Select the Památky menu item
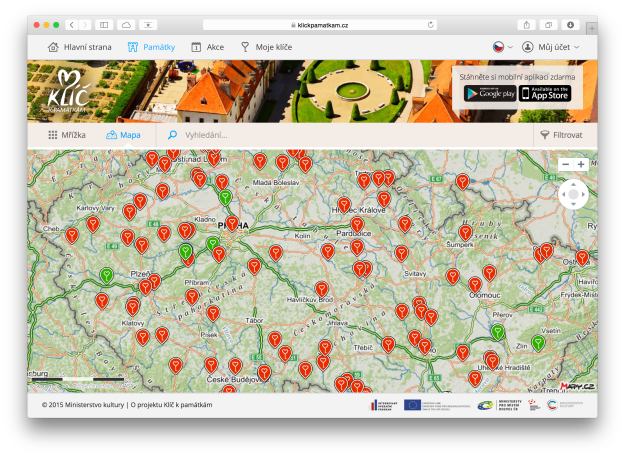This screenshot has height=457, width=625. click(151, 47)
